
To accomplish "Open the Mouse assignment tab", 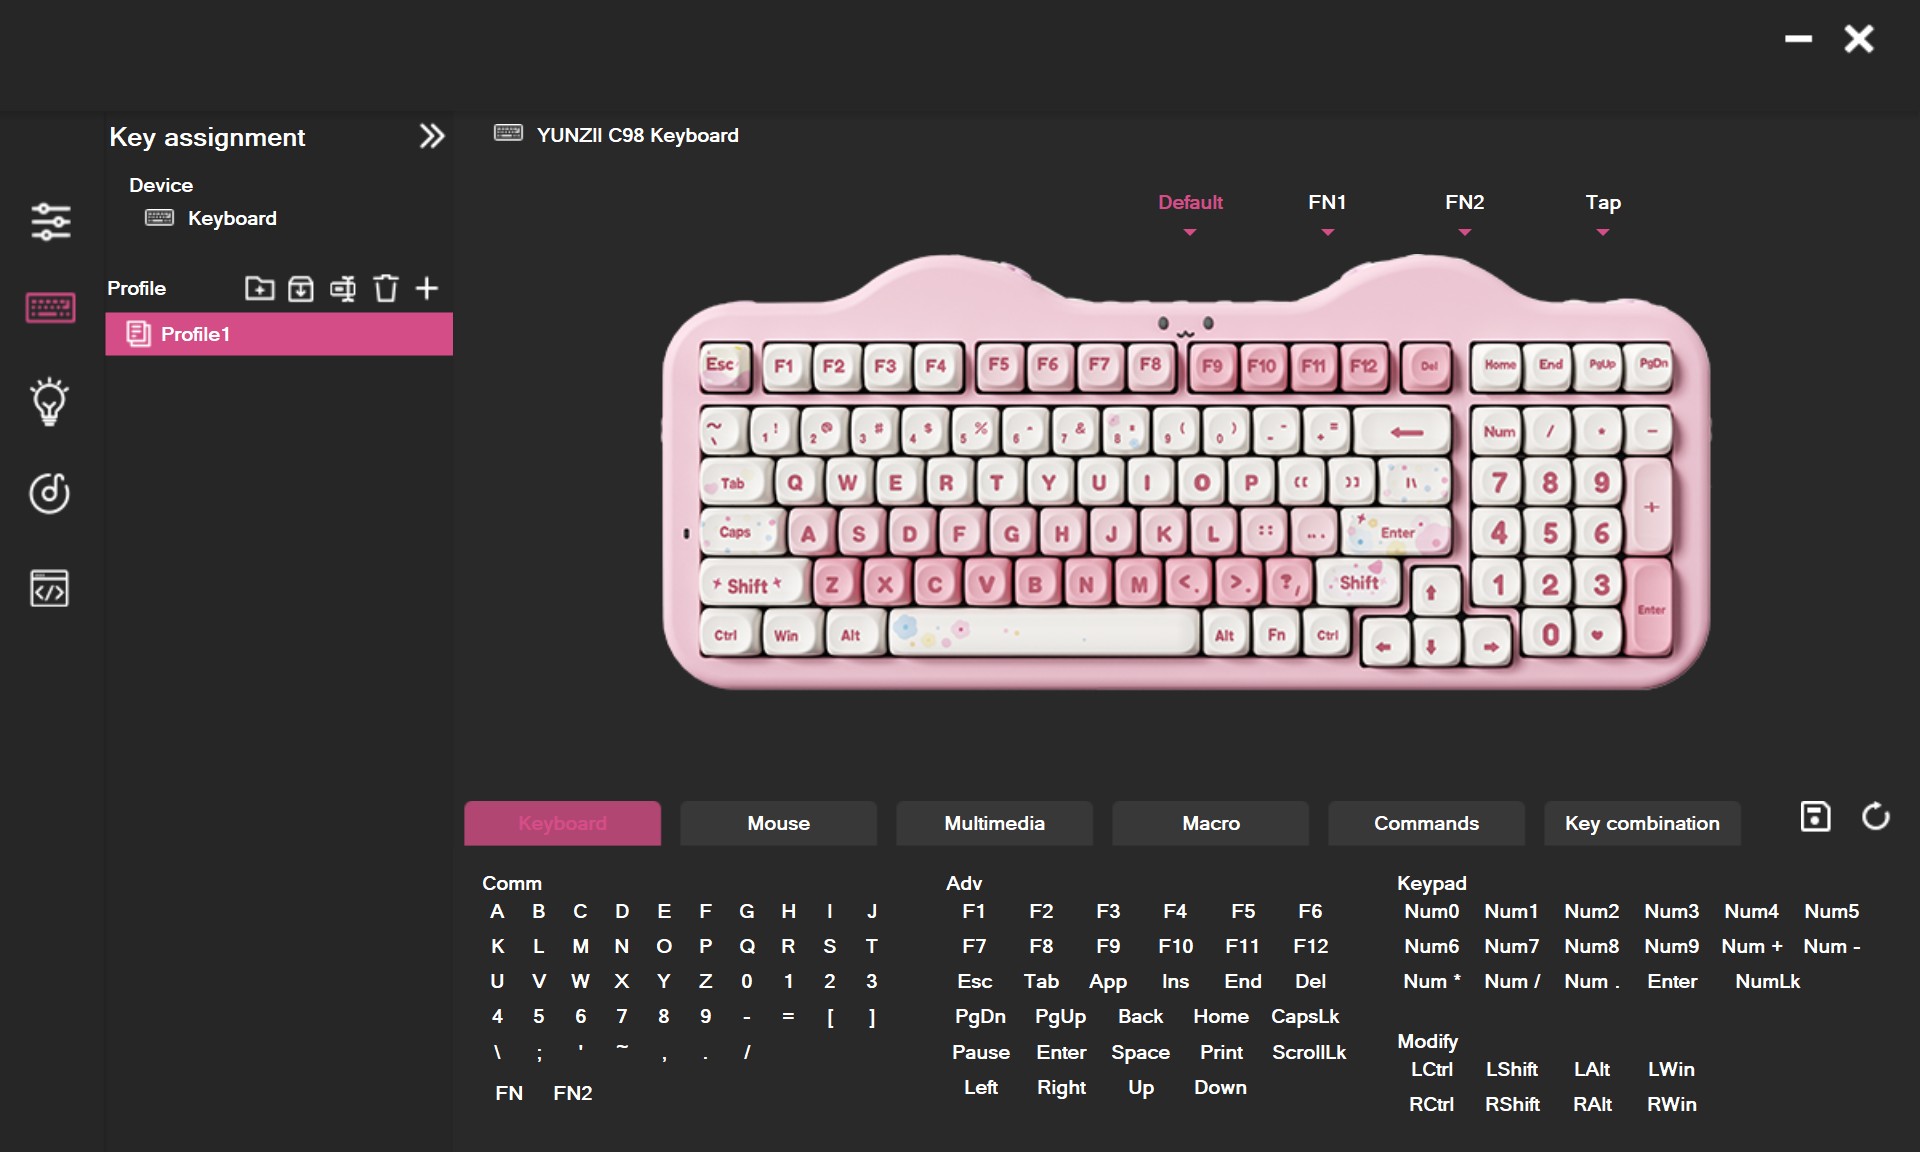I will coord(779,823).
